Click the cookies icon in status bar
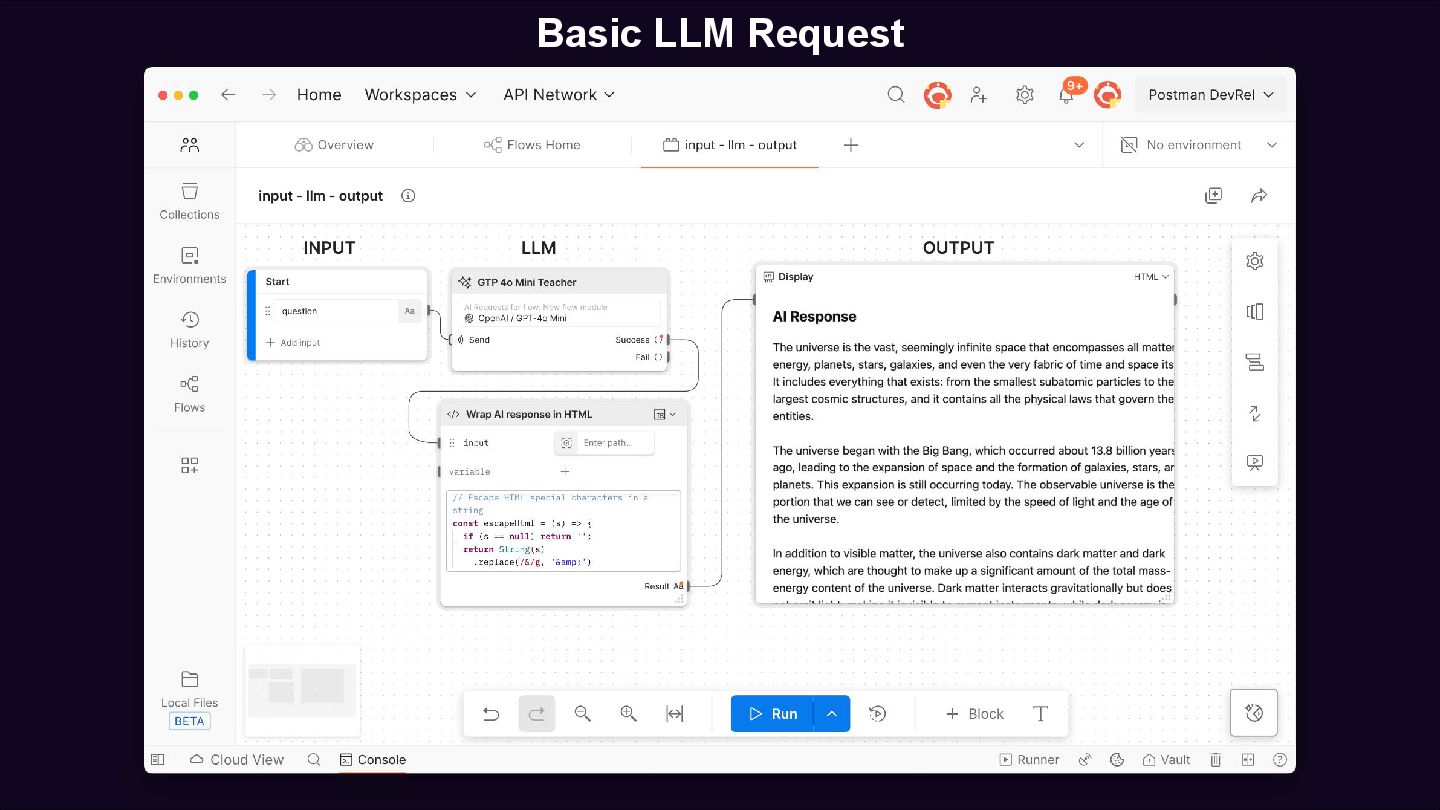Image resolution: width=1440 pixels, height=810 pixels. [1118, 760]
